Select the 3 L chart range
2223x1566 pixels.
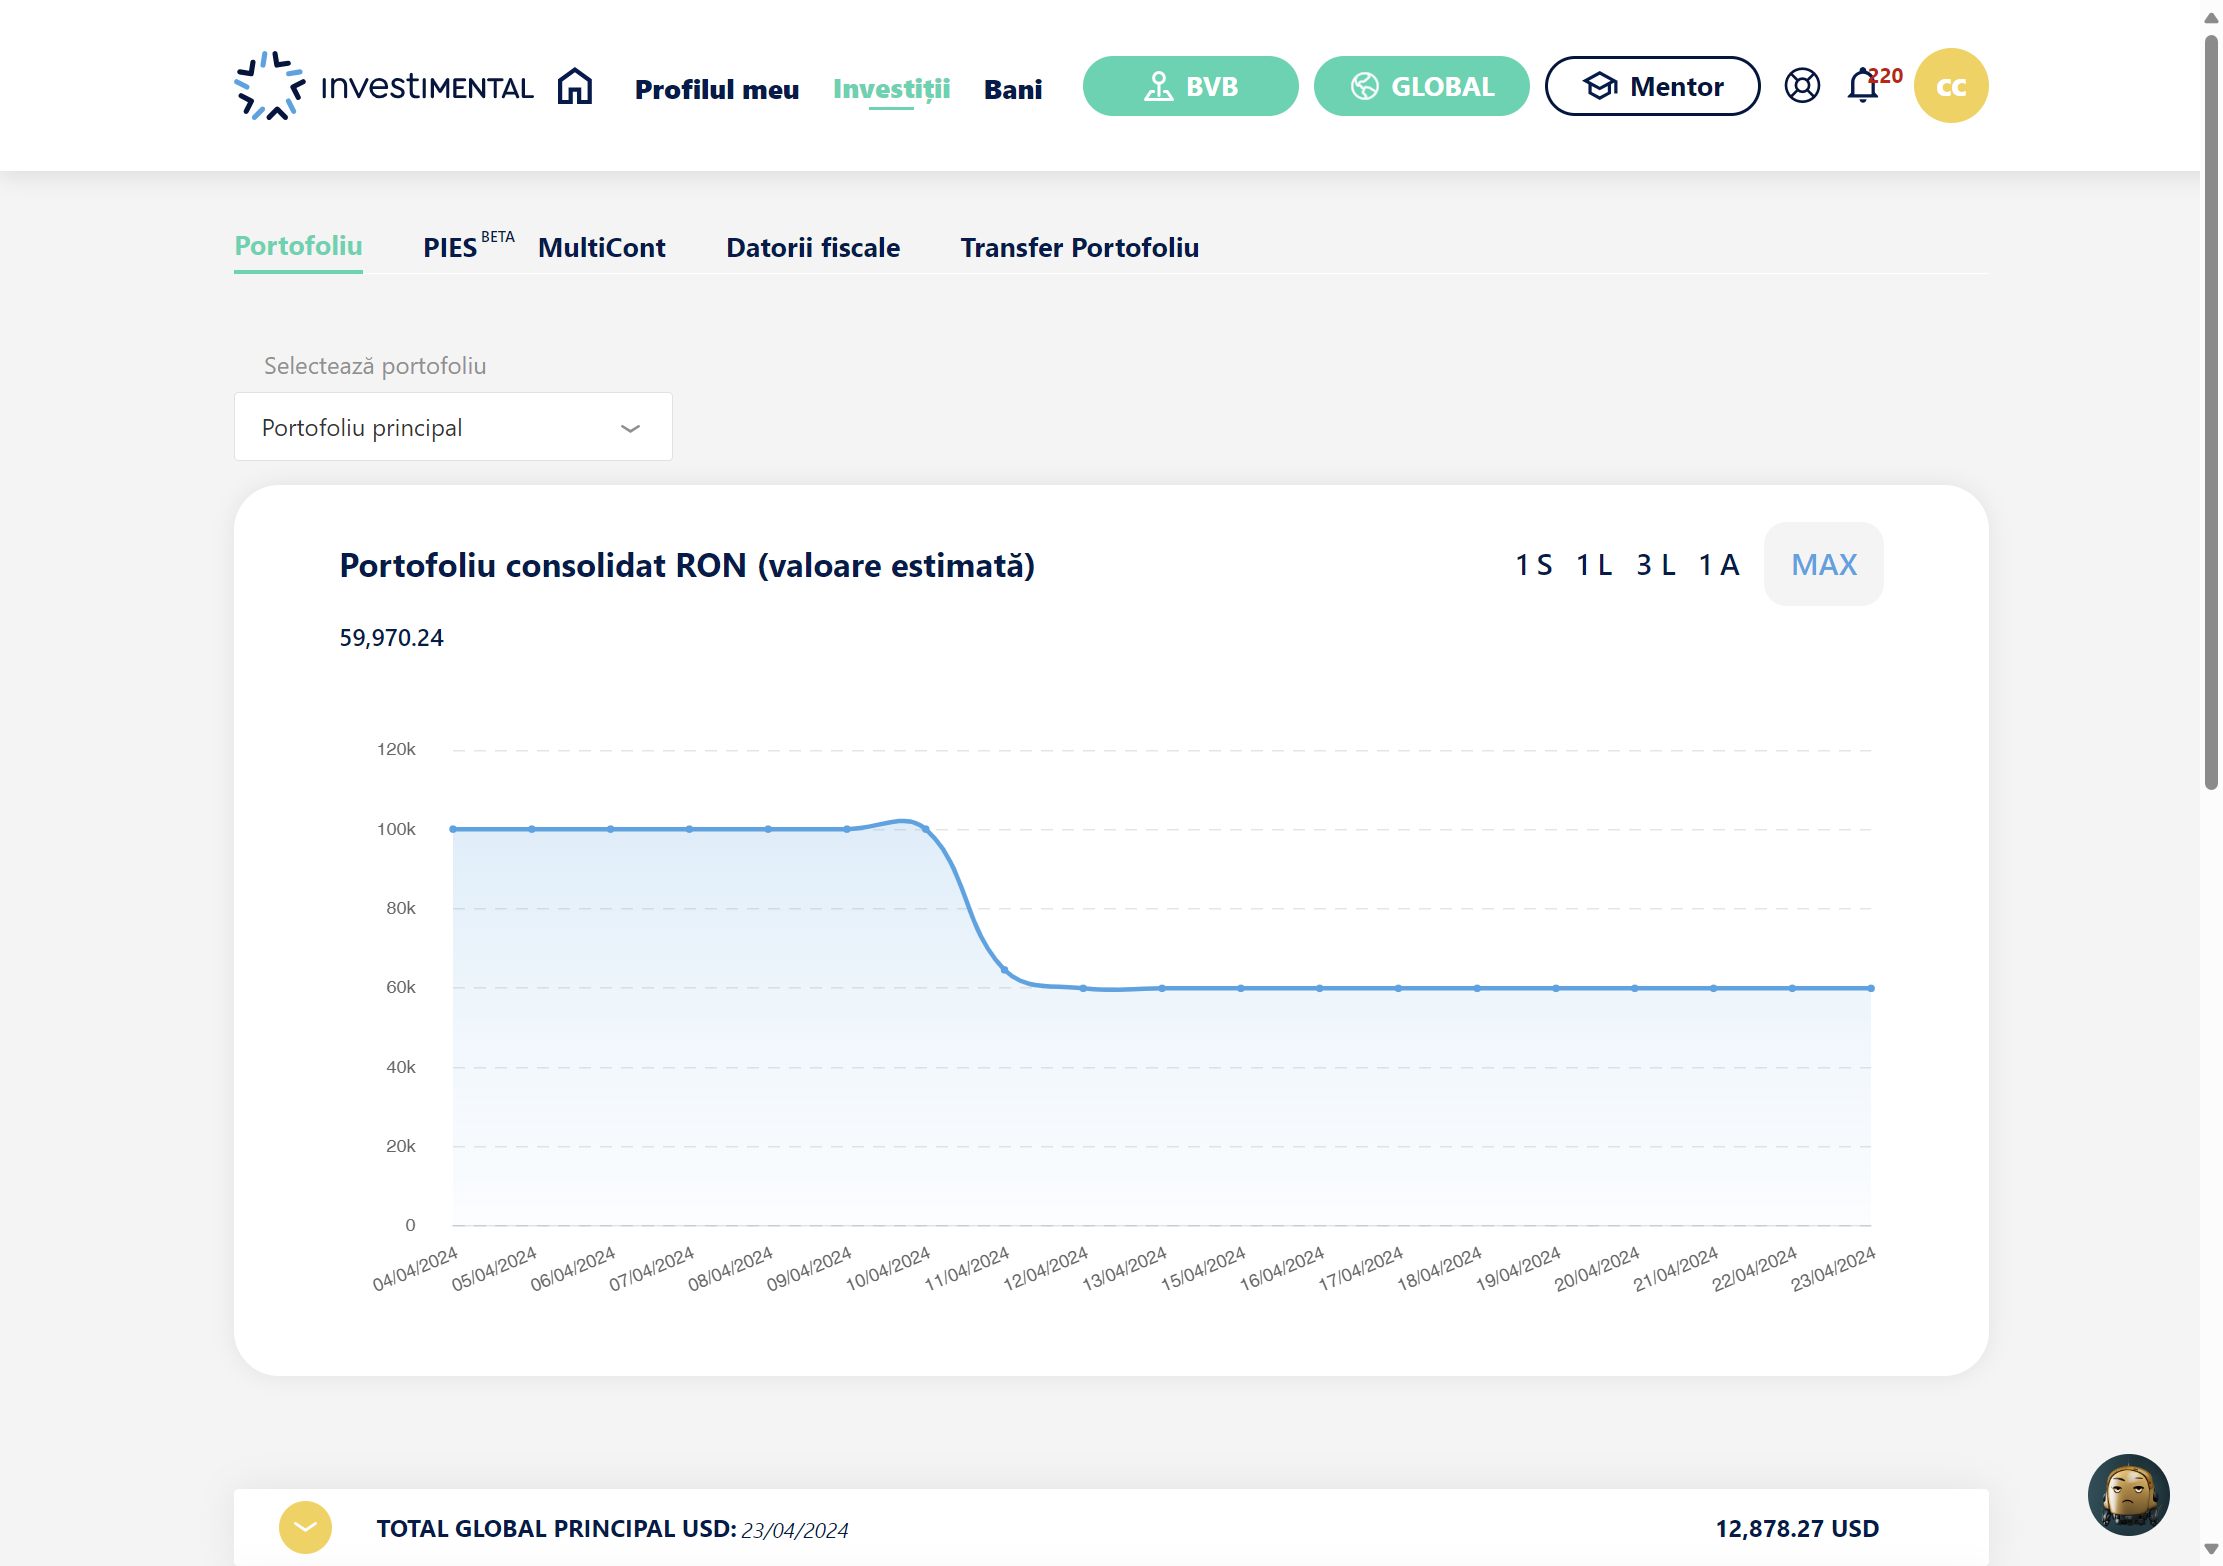1656,565
